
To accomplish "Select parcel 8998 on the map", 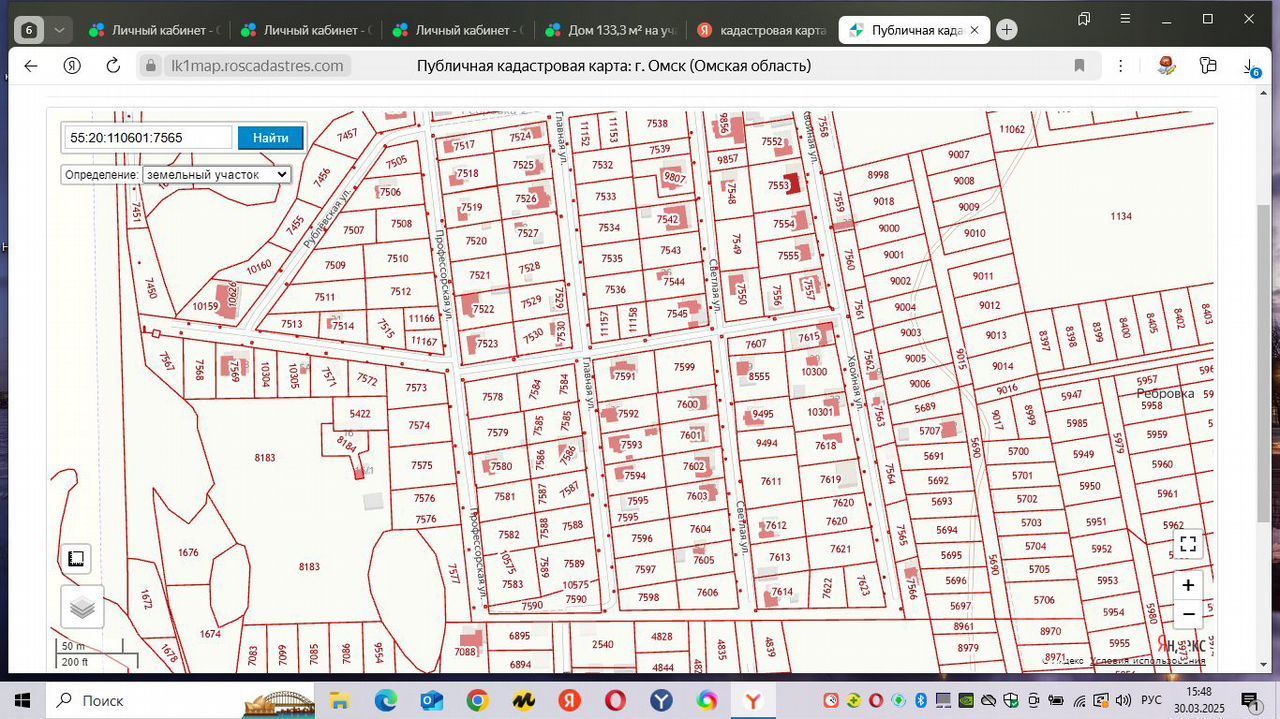I will pos(878,175).
